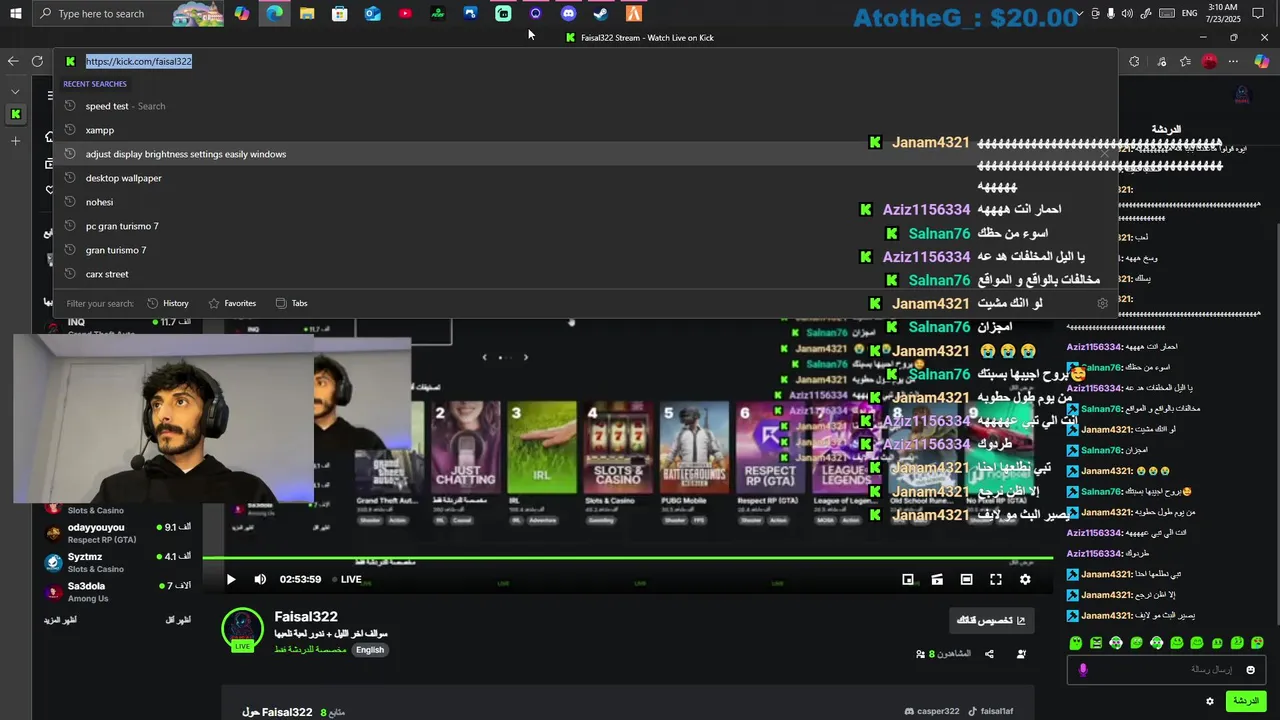Open the customize channel button
Viewport: 1280px width, 720px height.
[991, 620]
